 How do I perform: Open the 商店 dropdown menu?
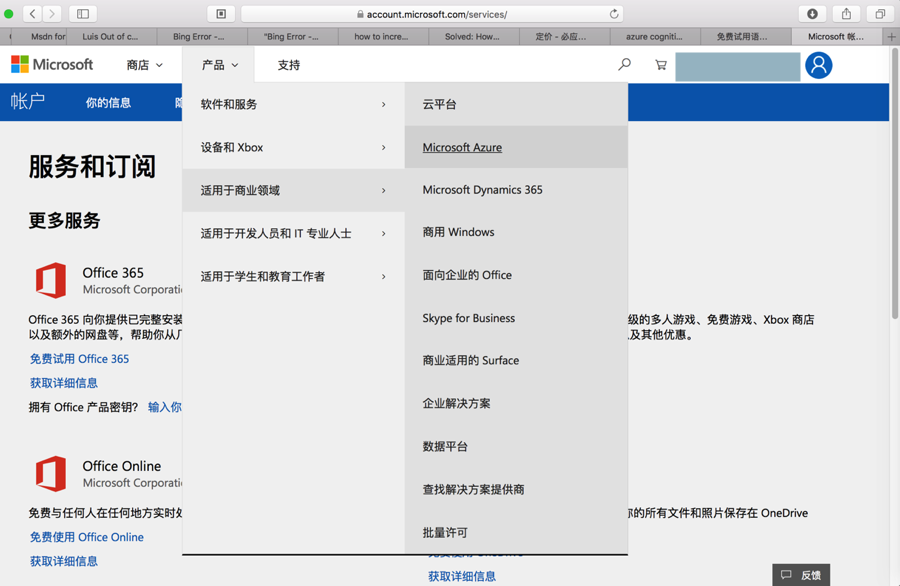coord(145,65)
